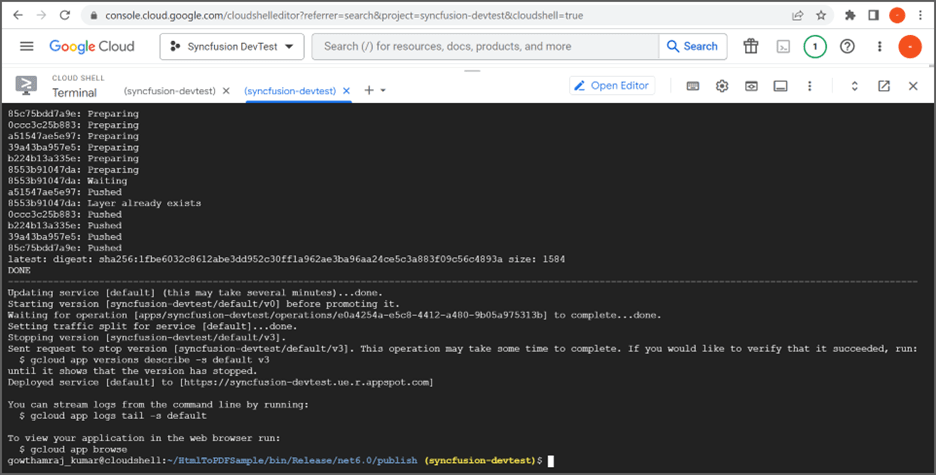The image size is (936, 475).
Task: Click the Open Editor button
Action: click(612, 86)
